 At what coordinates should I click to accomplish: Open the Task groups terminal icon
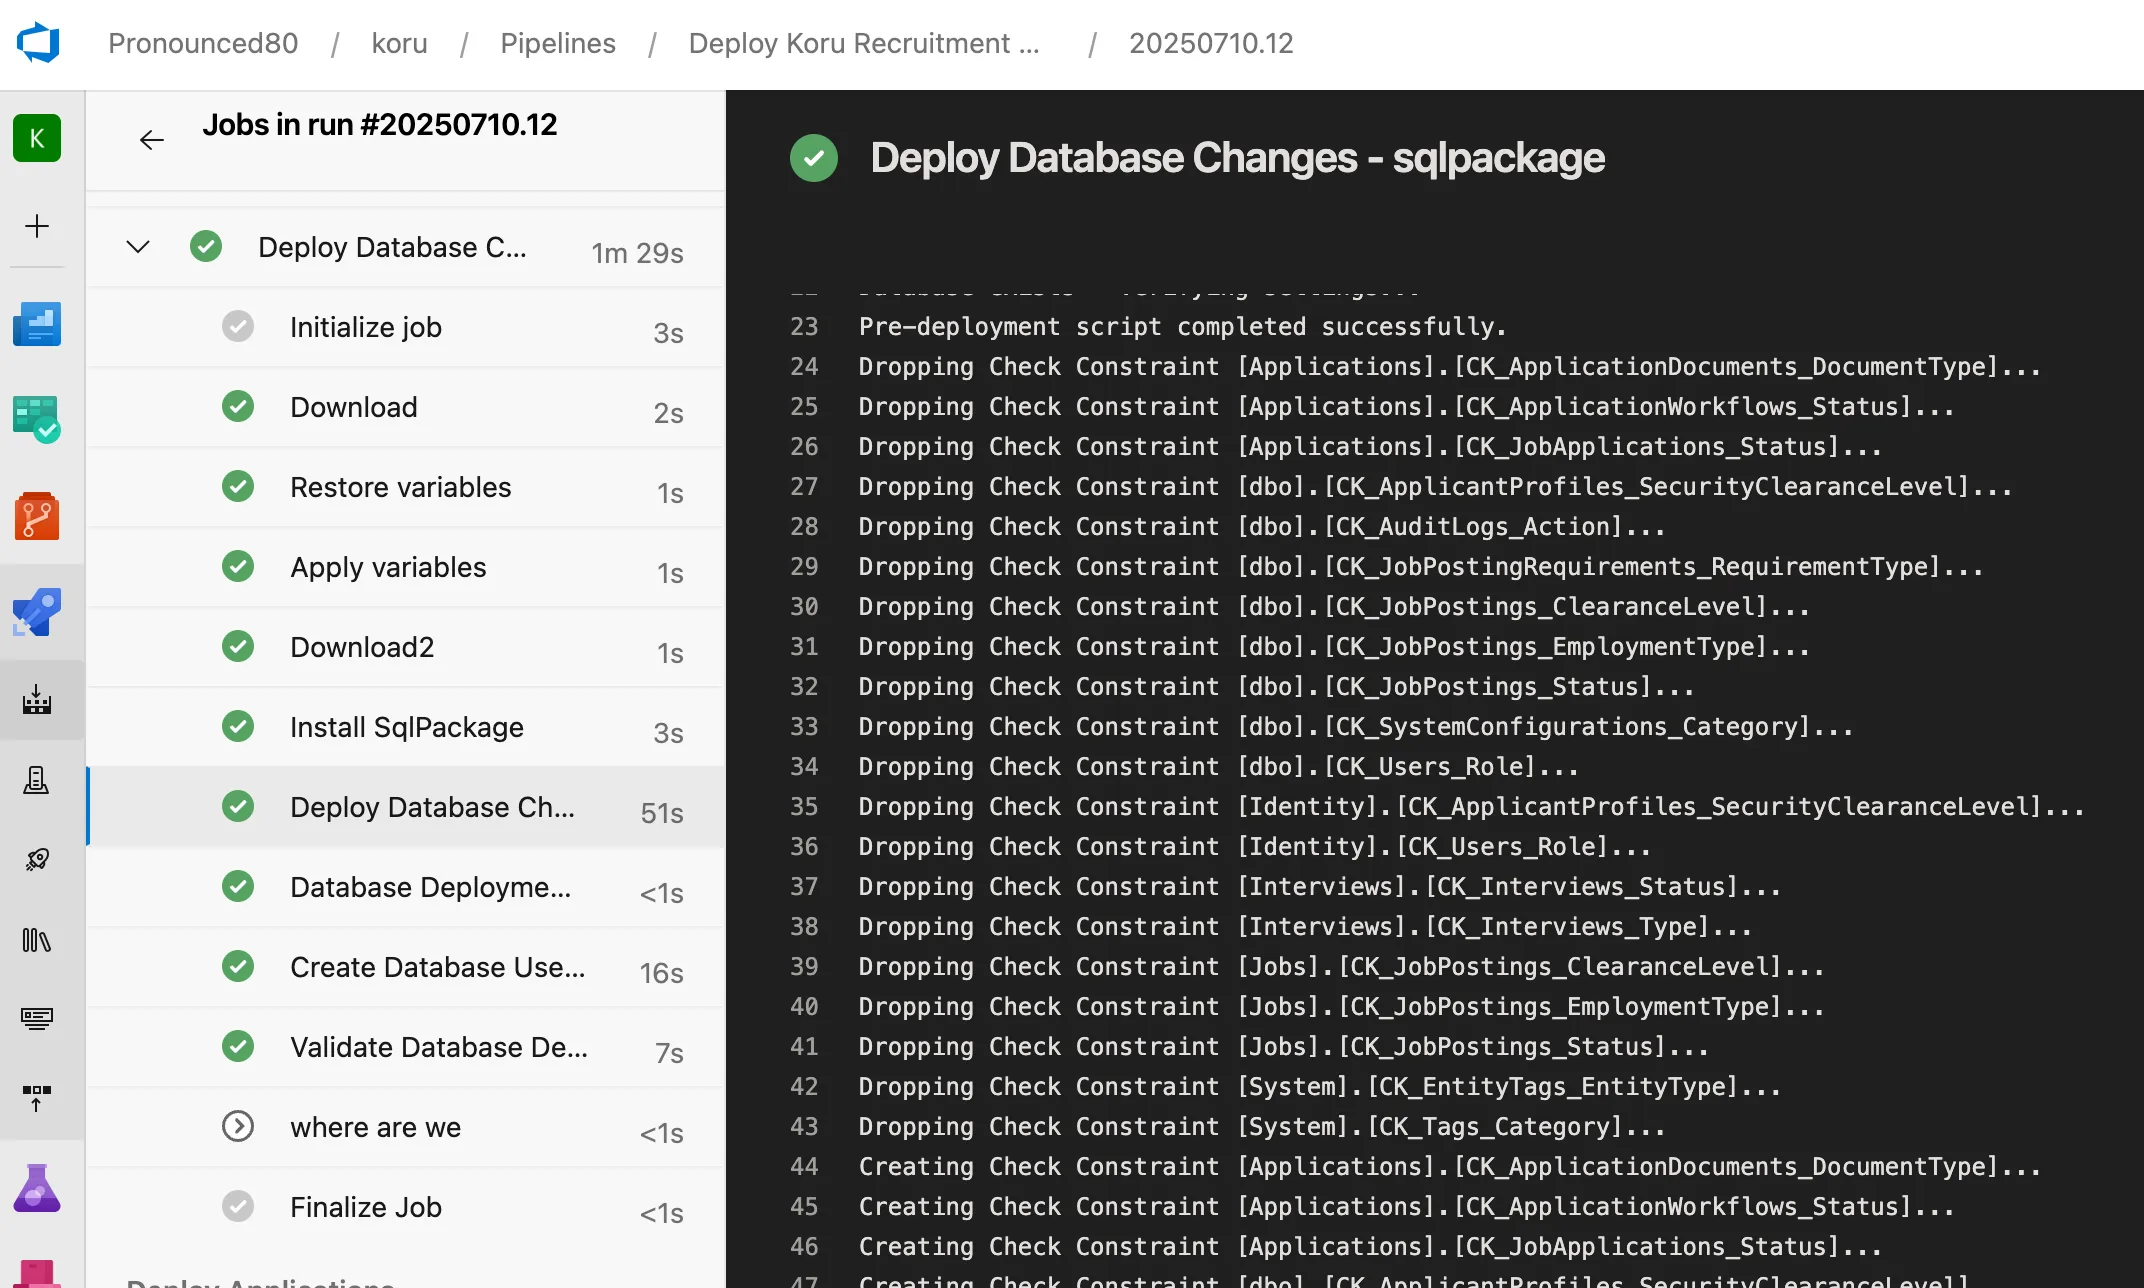pos(38,1019)
